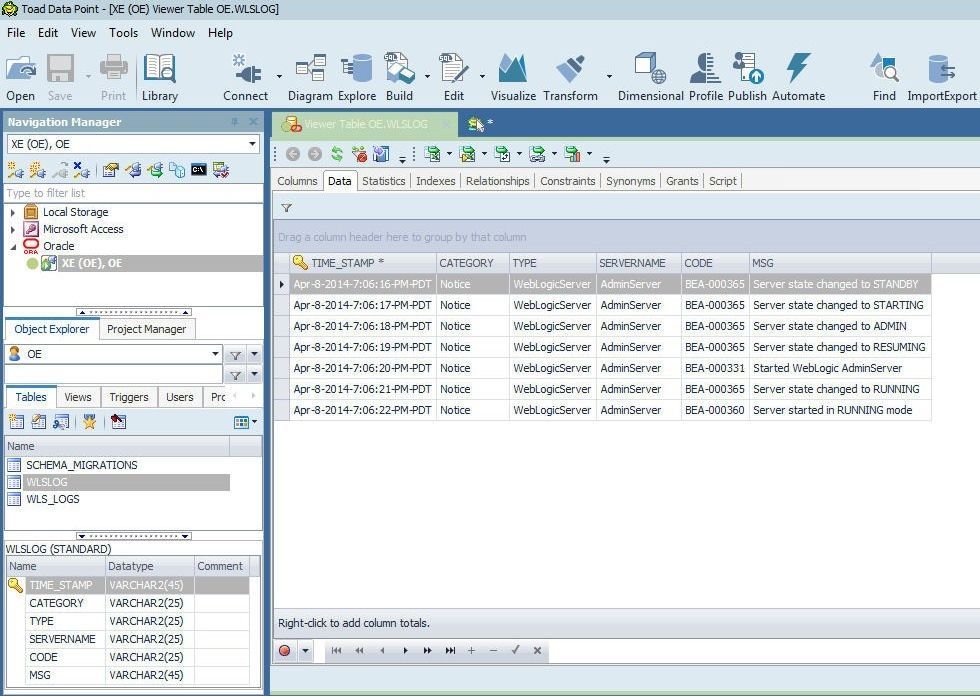This screenshot has width=980, height=696.
Task: Open the ImportExport tool
Action: tap(942, 77)
